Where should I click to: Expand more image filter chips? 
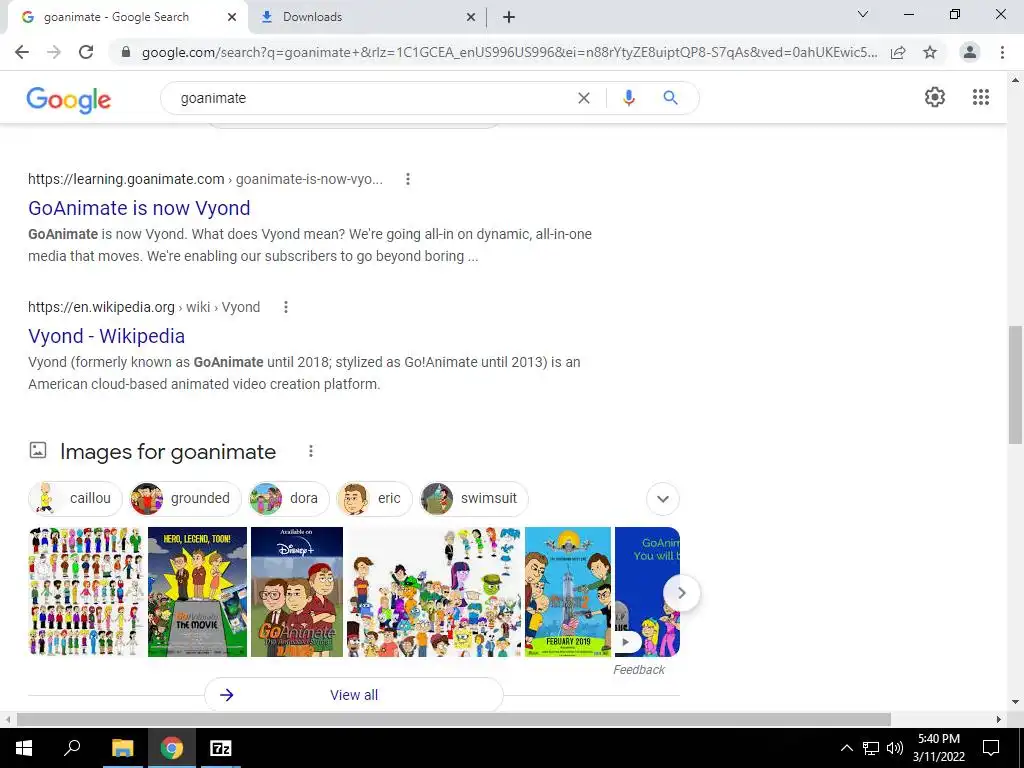(663, 499)
